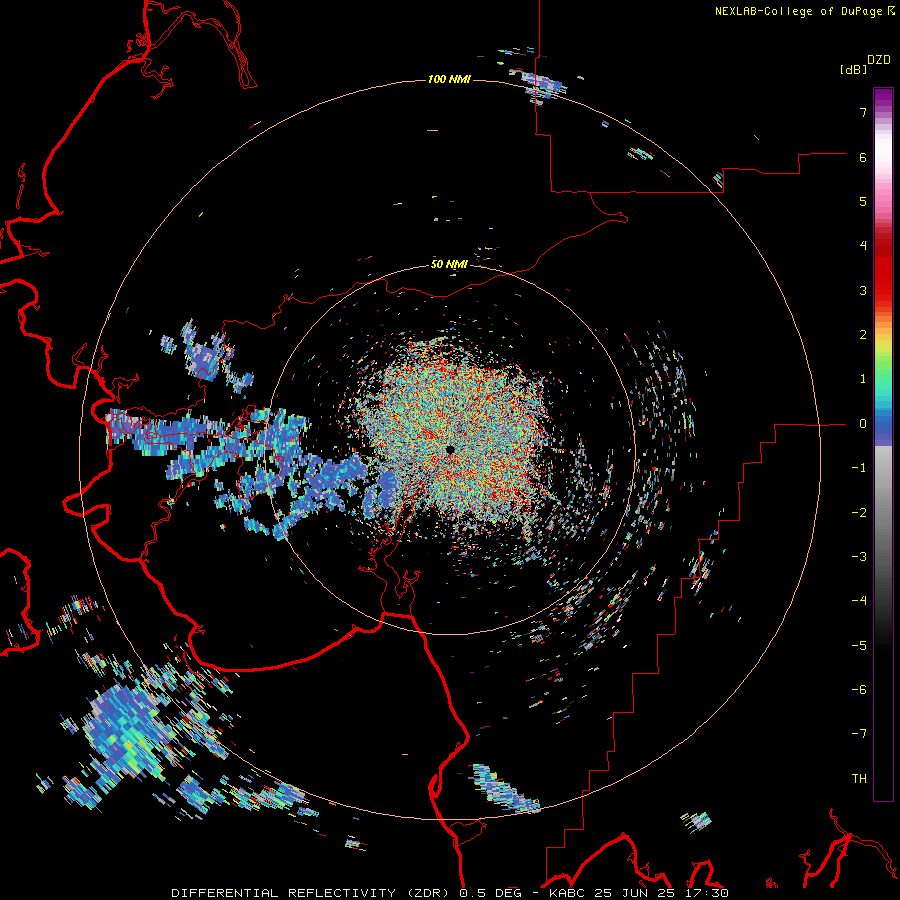
Task: Click the 50 NMI range ring label
Action: pos(449,264)
